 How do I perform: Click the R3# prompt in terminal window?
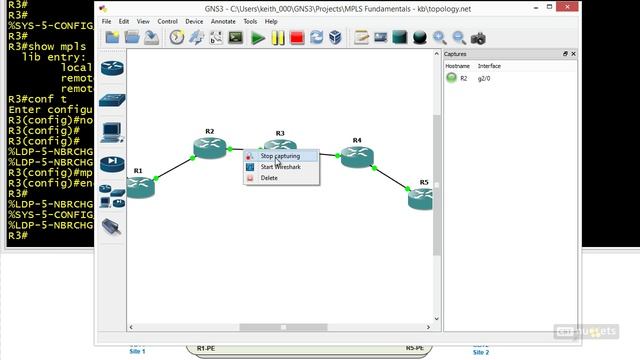coord(18,236)
